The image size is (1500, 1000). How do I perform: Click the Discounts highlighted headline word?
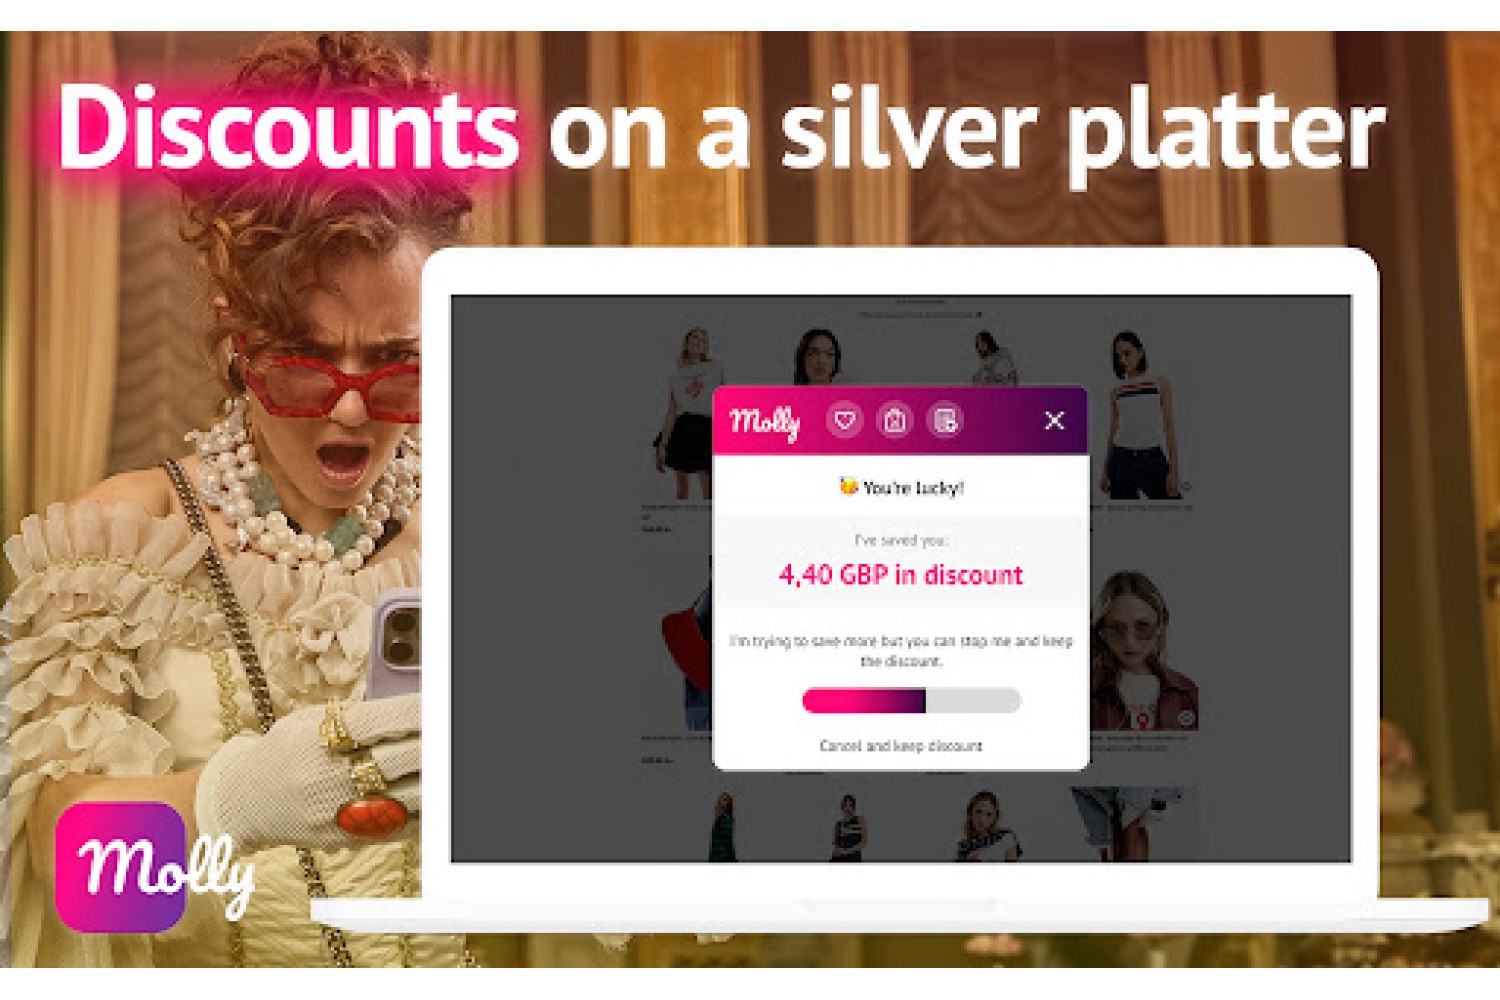(289, 127)
